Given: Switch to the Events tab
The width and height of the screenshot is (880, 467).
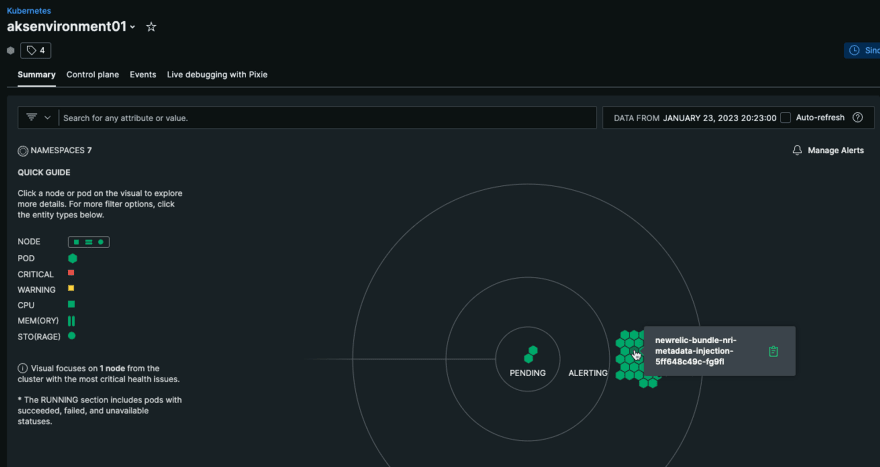Looking at the screenshot, I should (x=143, y=75).
